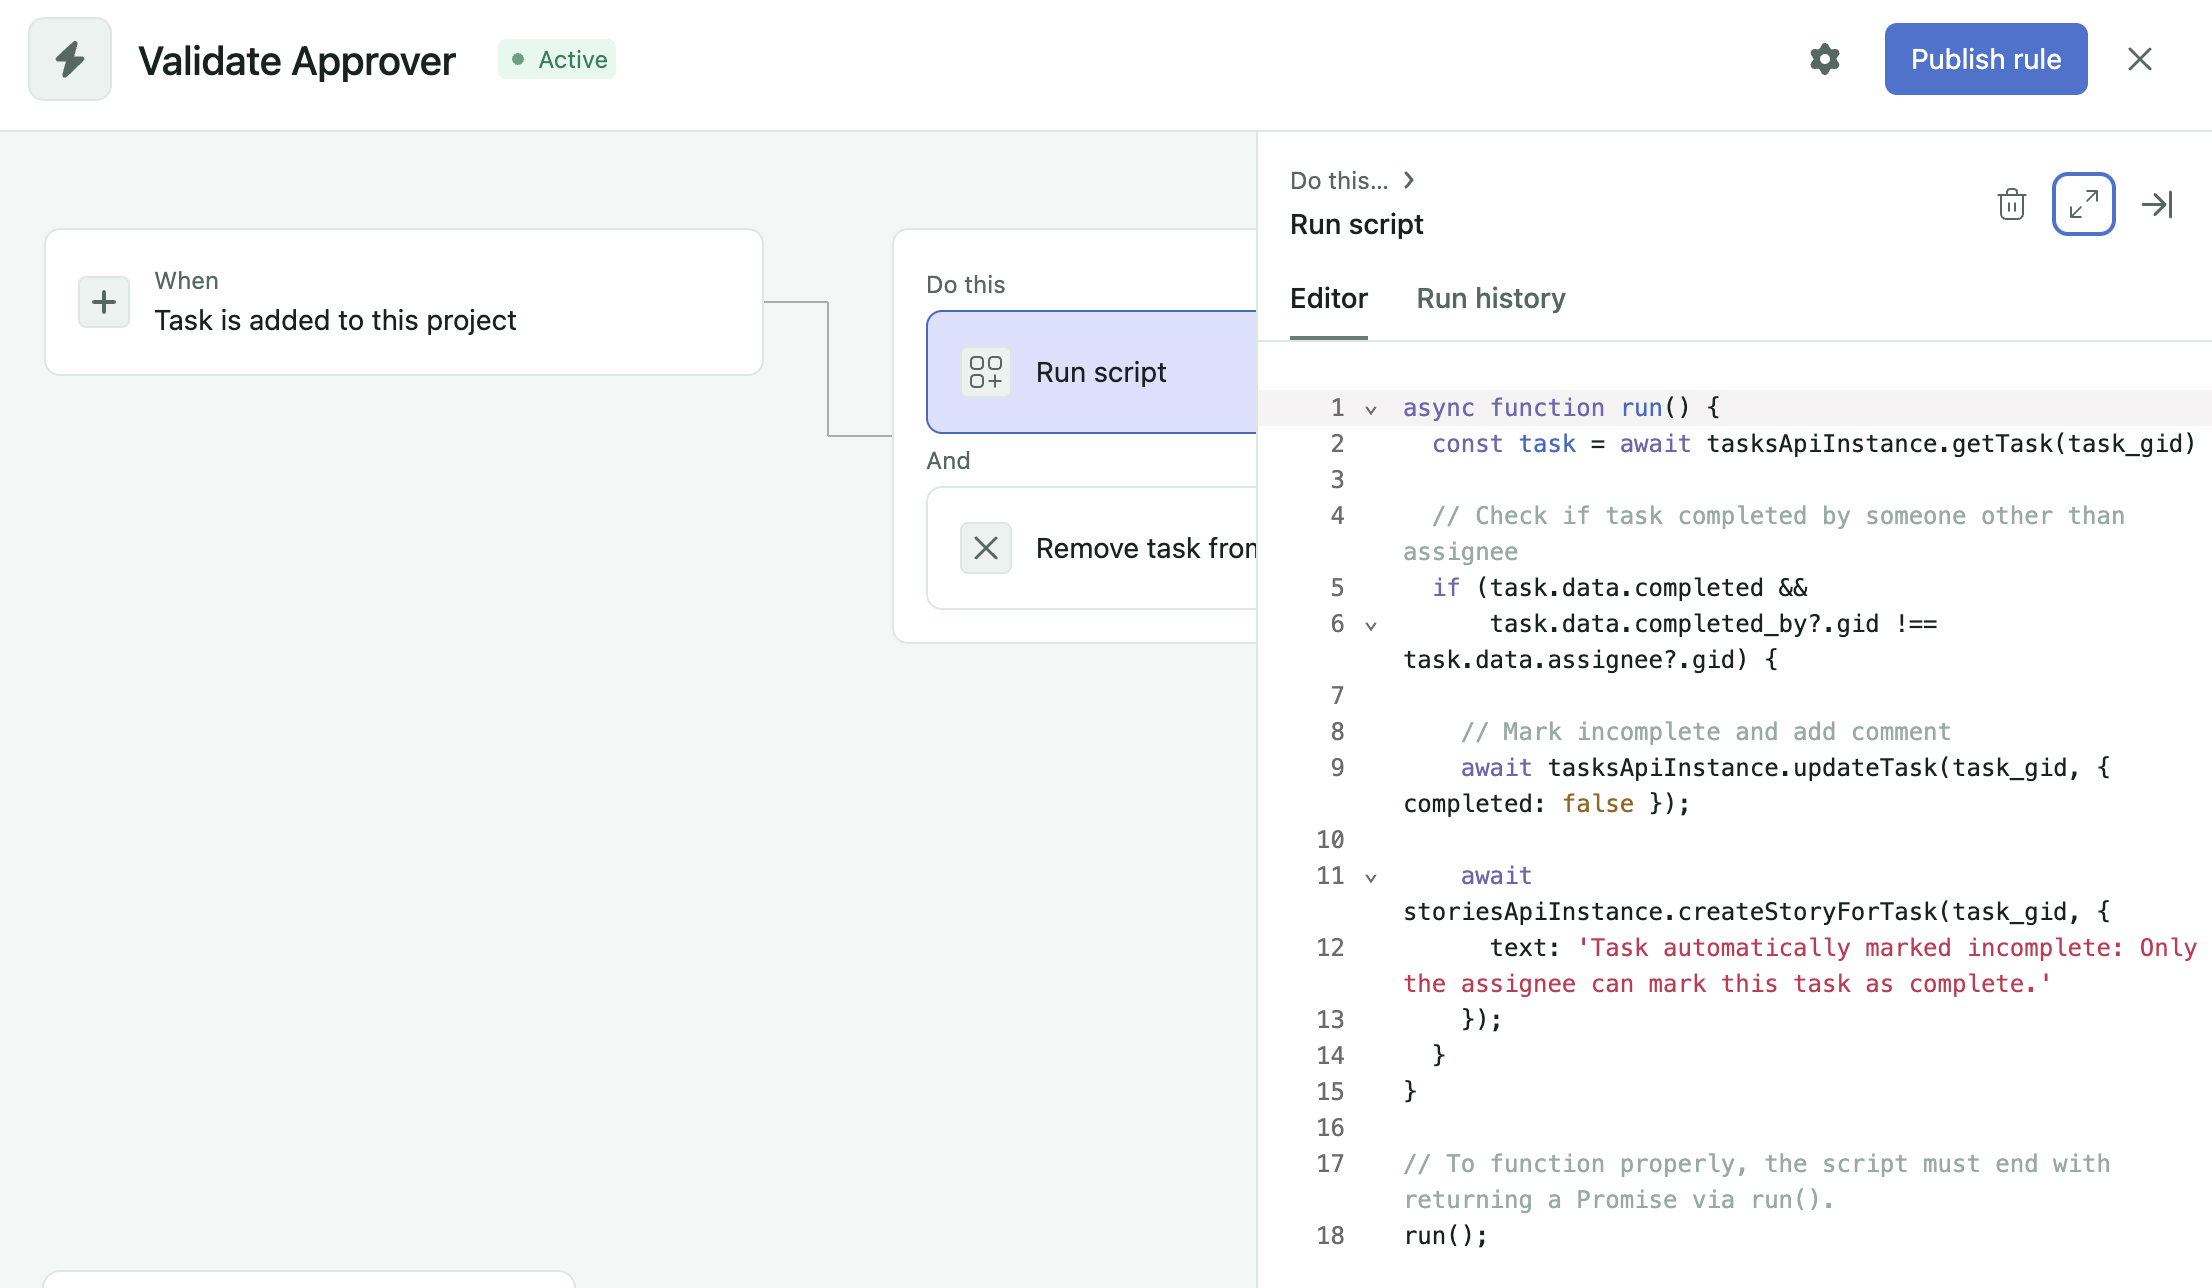Viewport: 2212px width, 1288px height.
Task: Open rule settings via the gear icon
Action: coord(1824,59)
